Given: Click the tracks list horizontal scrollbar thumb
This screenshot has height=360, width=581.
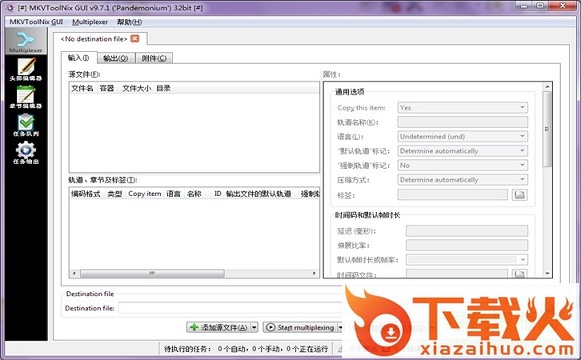Looking at the screenshot, I should 152,273.
